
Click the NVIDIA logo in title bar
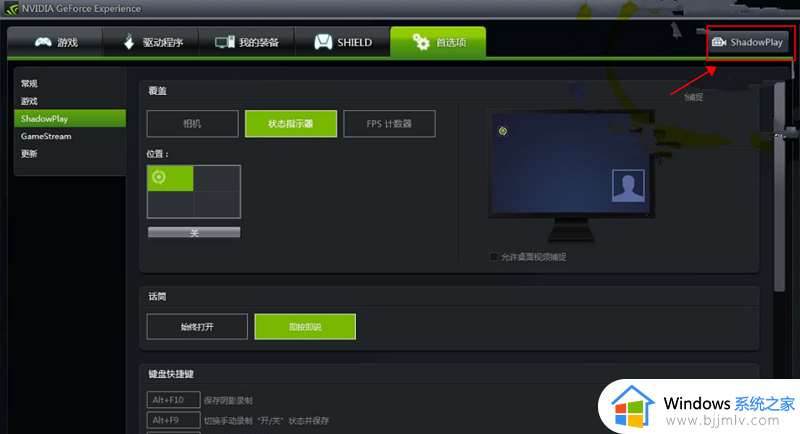pos(11,9)
